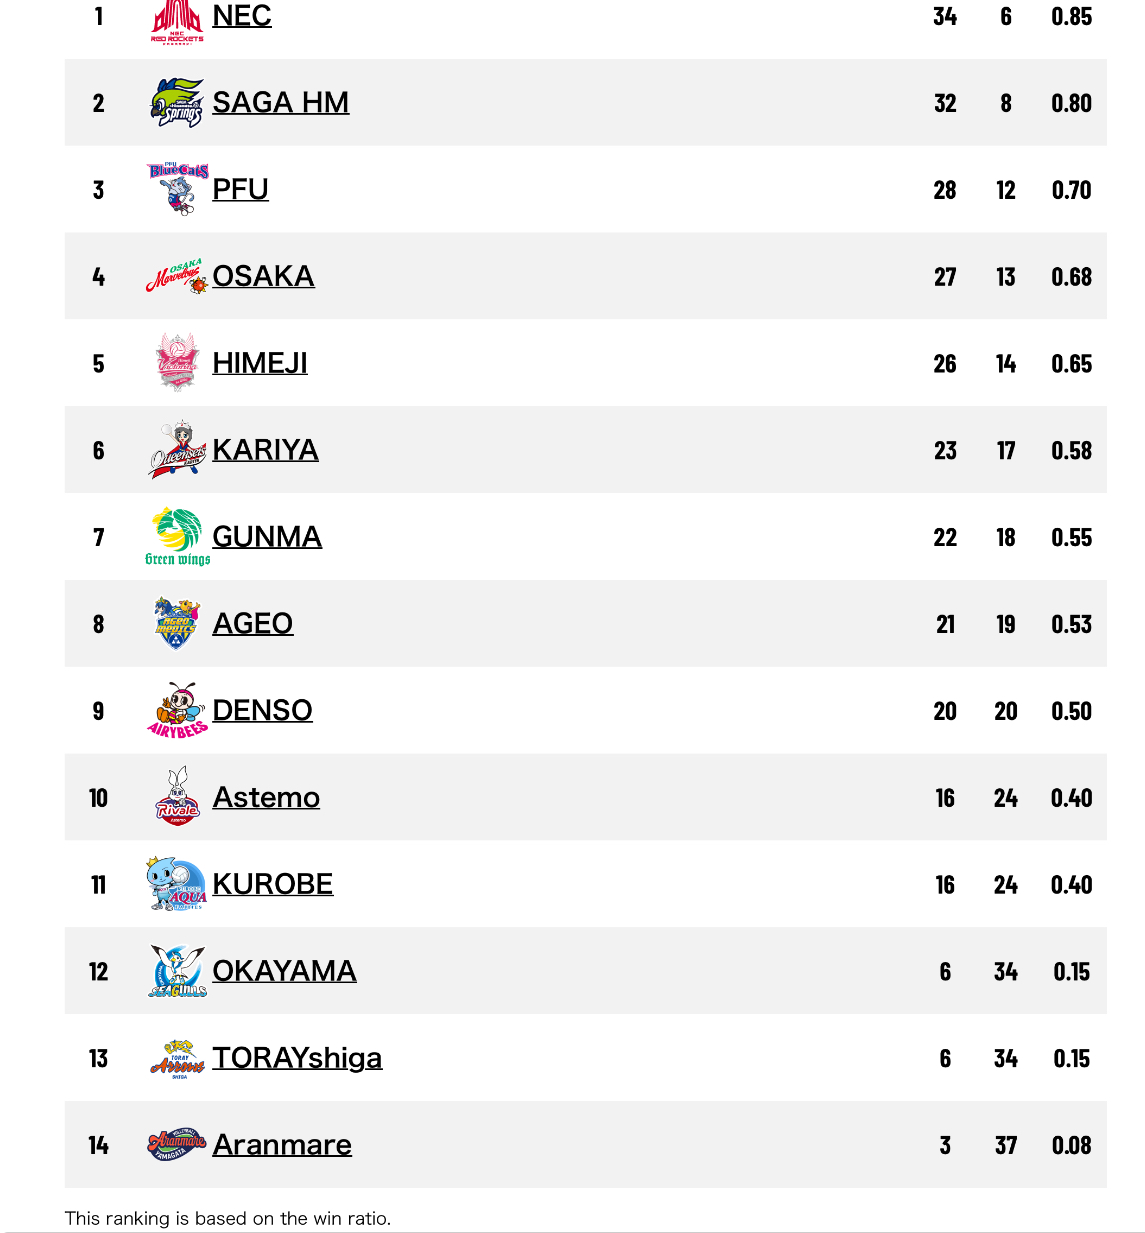Click the SAGA HM Springs logo
The width and height of the screenshot is (1145, 1233).
[x=177, y=102]
